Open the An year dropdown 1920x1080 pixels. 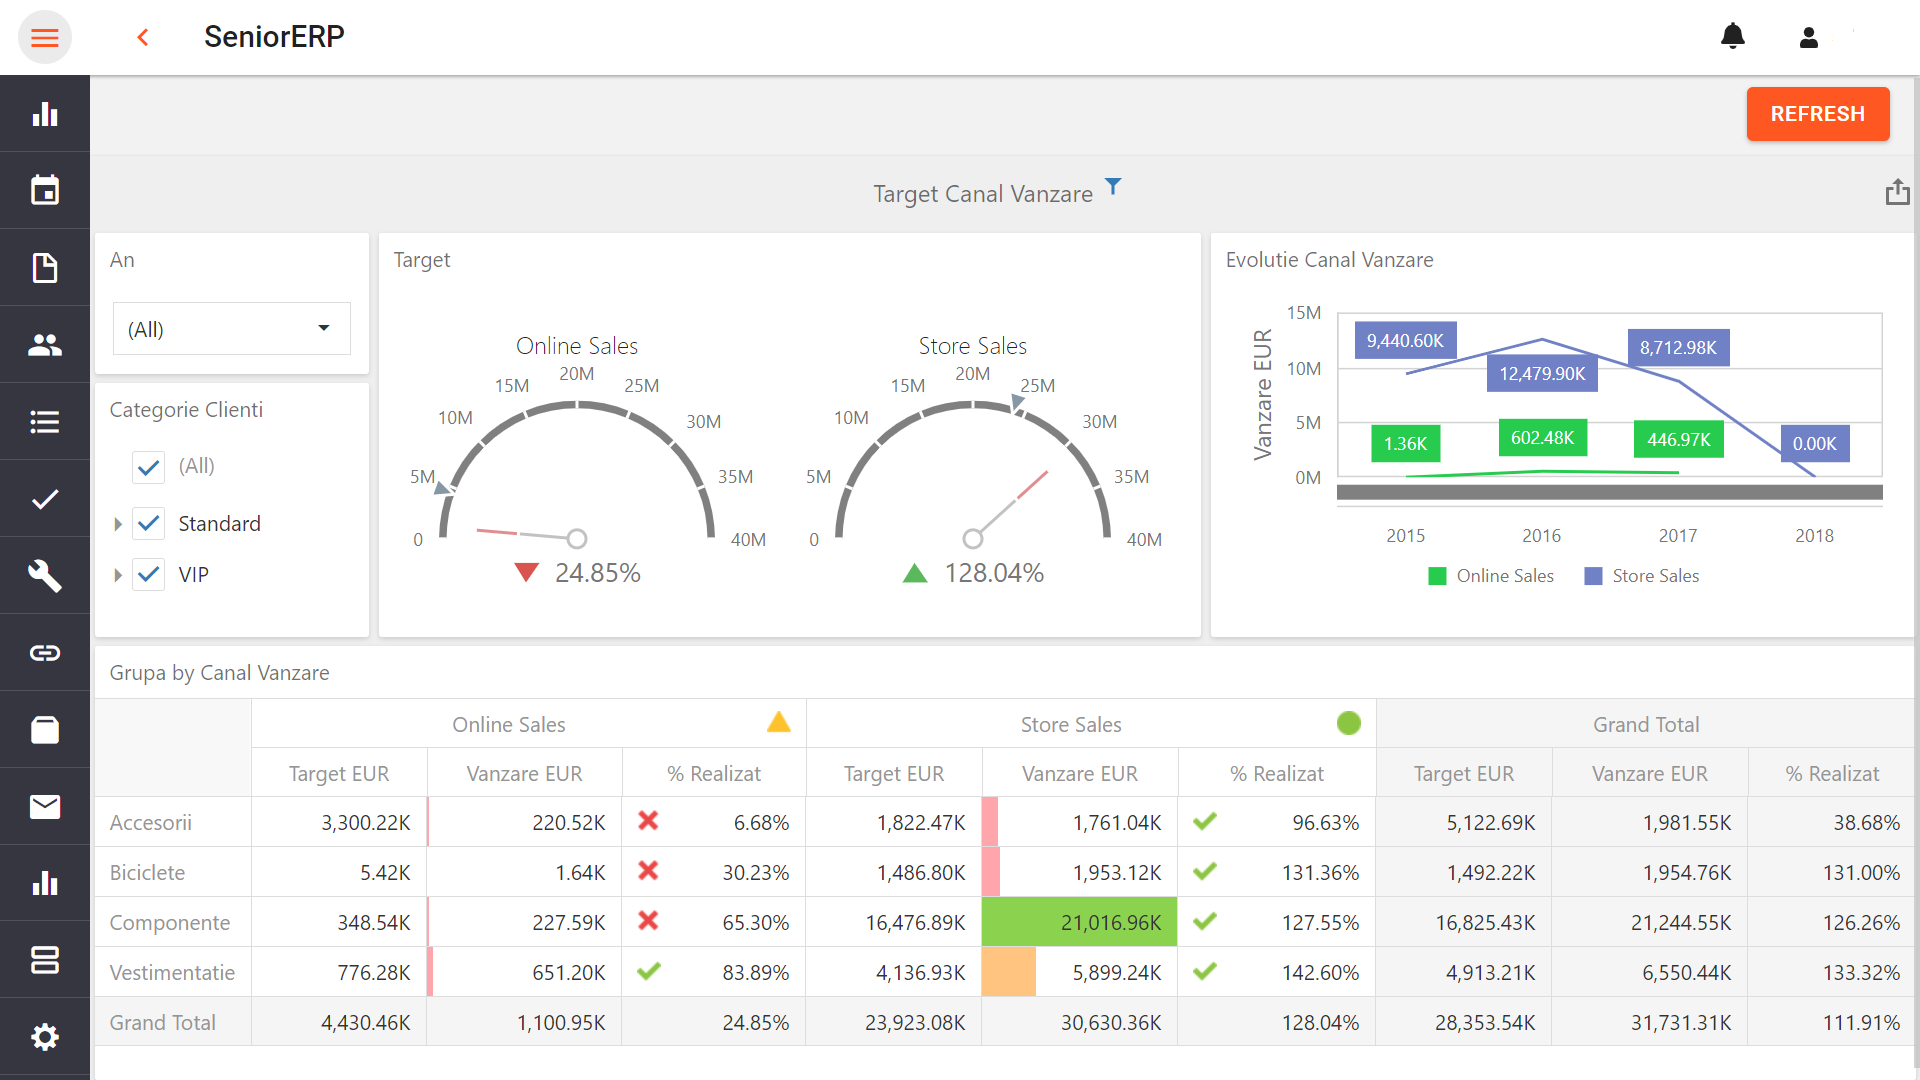232,329
